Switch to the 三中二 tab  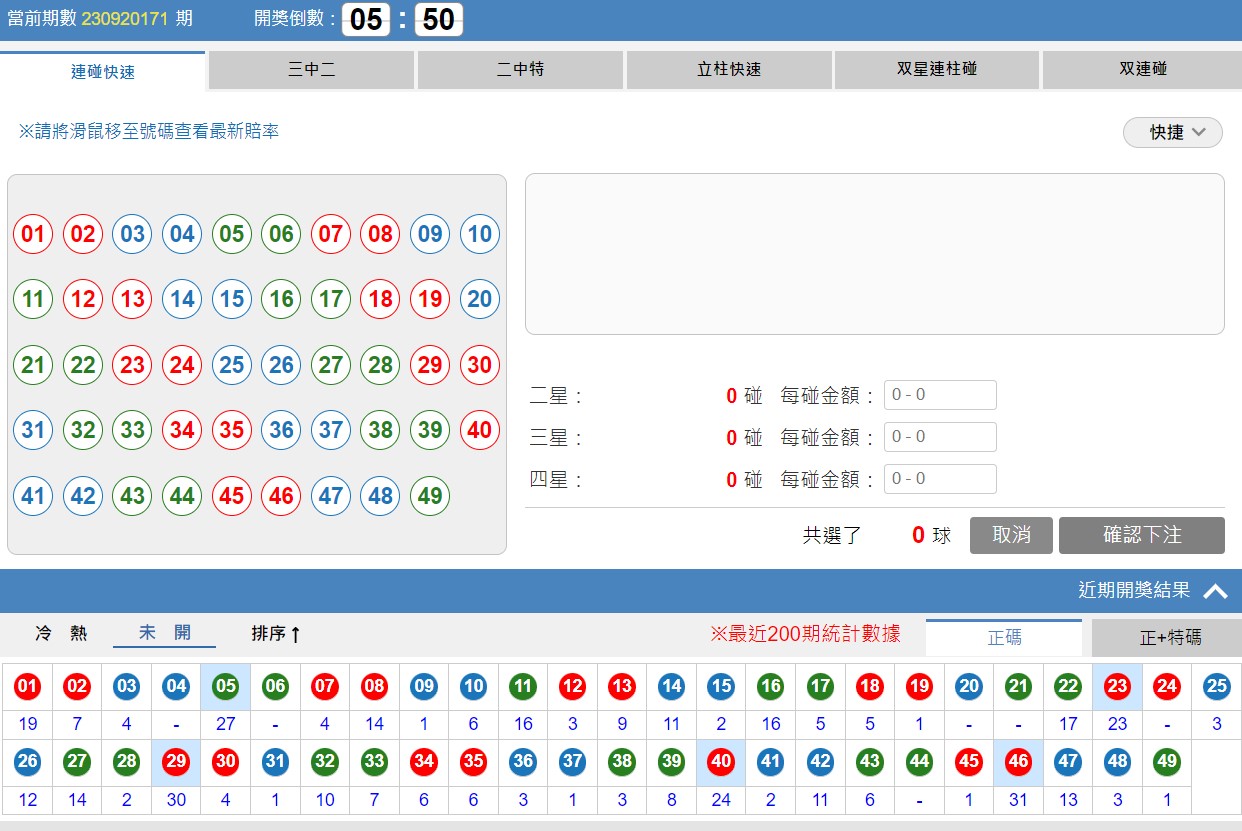[311, 70]
